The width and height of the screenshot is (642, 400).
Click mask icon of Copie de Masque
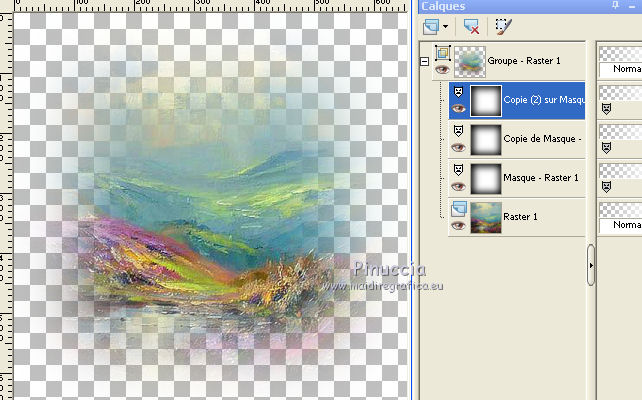point(458,131)
